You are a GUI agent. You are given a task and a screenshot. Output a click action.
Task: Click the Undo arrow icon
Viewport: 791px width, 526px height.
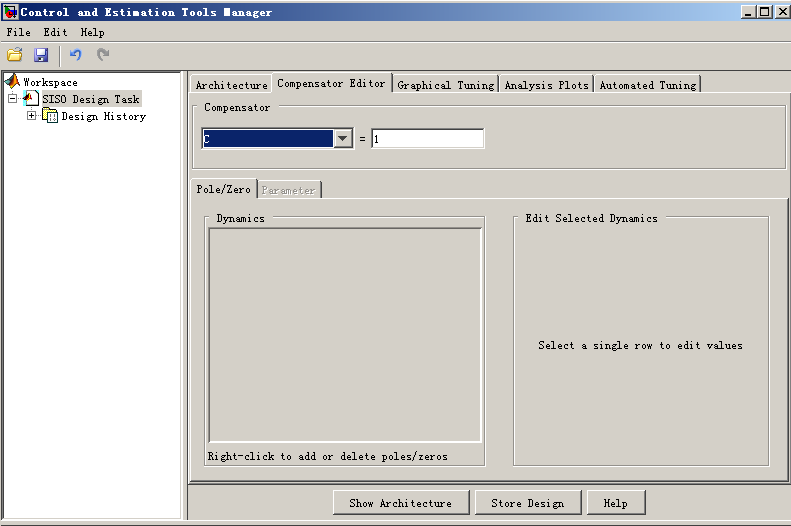[76, 54]
